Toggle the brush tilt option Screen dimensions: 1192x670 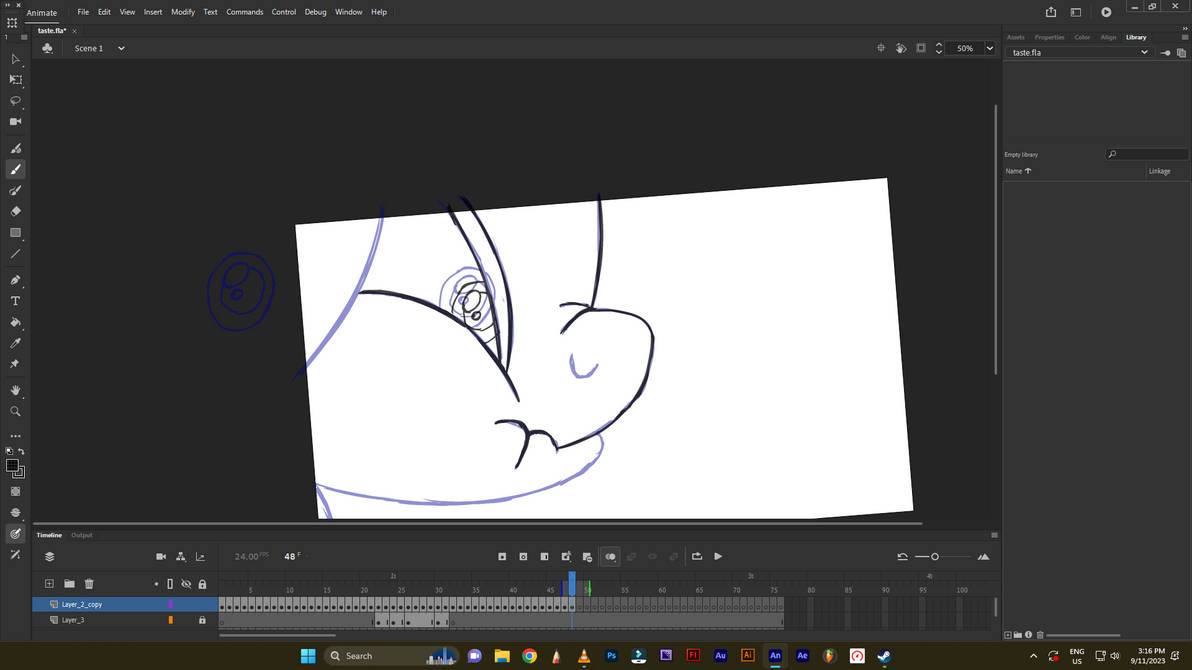15,554
